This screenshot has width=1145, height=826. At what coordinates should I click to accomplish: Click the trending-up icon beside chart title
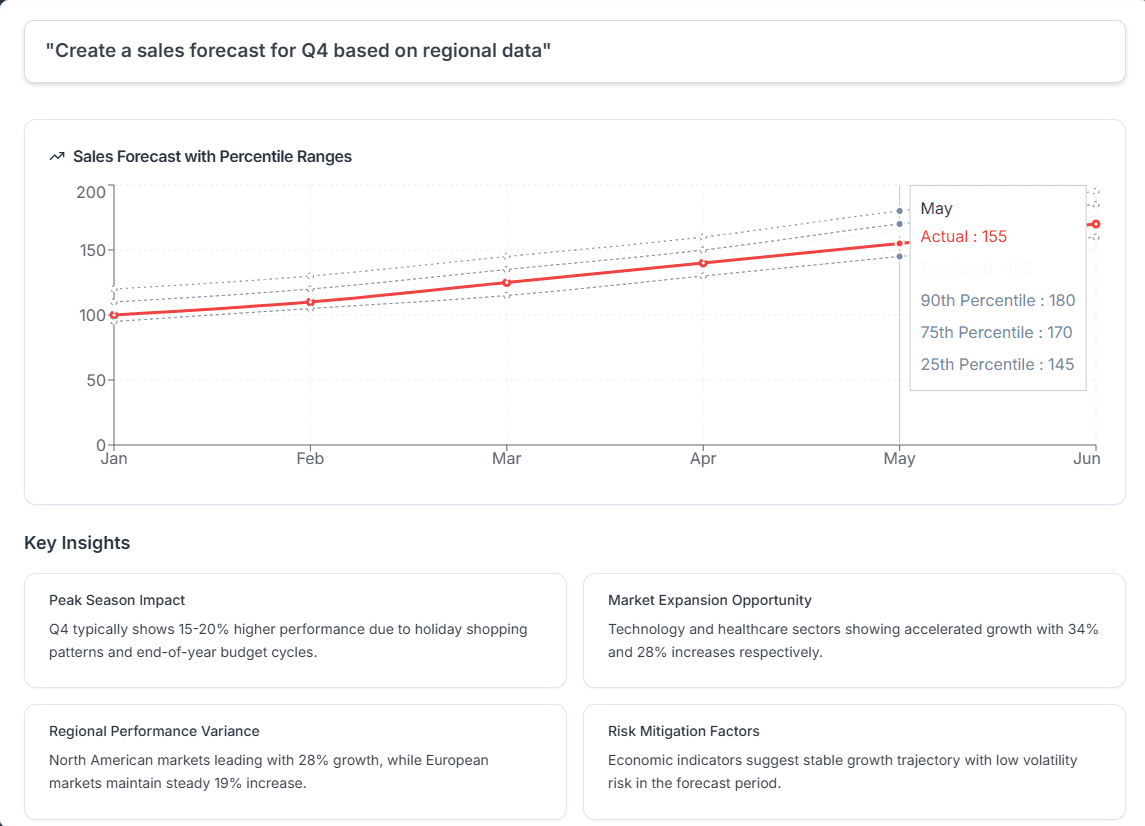(x=57, y=157)
